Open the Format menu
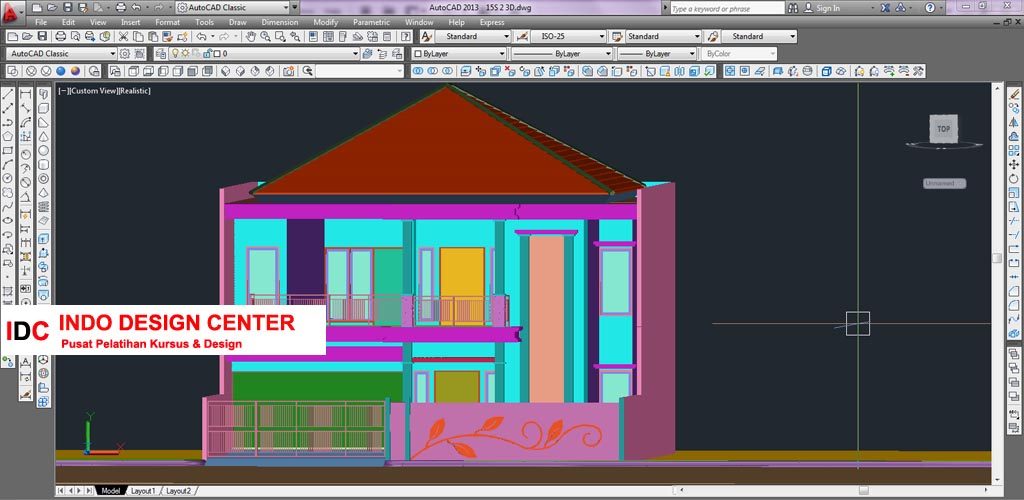Image resolution: width=1024 pixels, height=500 pixels. 167,22
